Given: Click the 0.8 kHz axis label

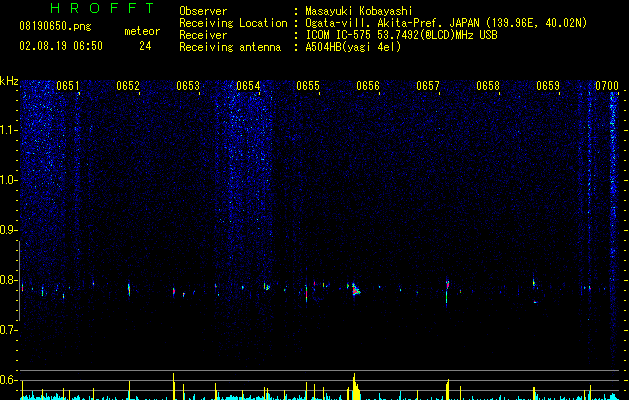Looking at the screenshot, I should [7, 280].
